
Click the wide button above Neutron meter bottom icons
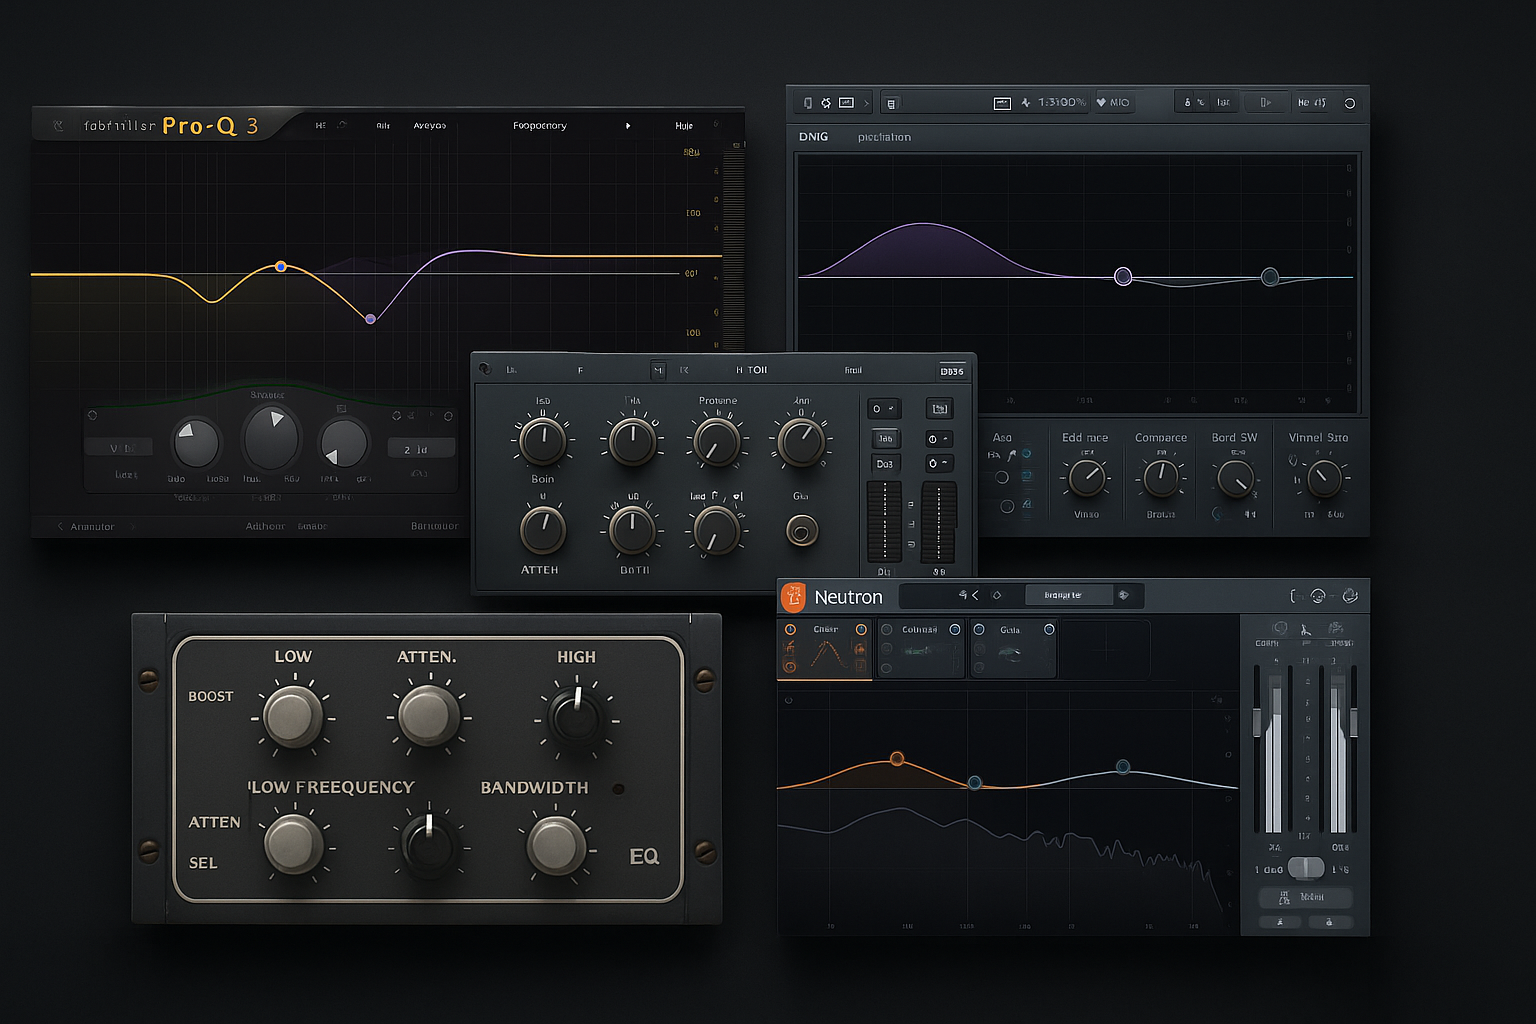coord(1306,897)
